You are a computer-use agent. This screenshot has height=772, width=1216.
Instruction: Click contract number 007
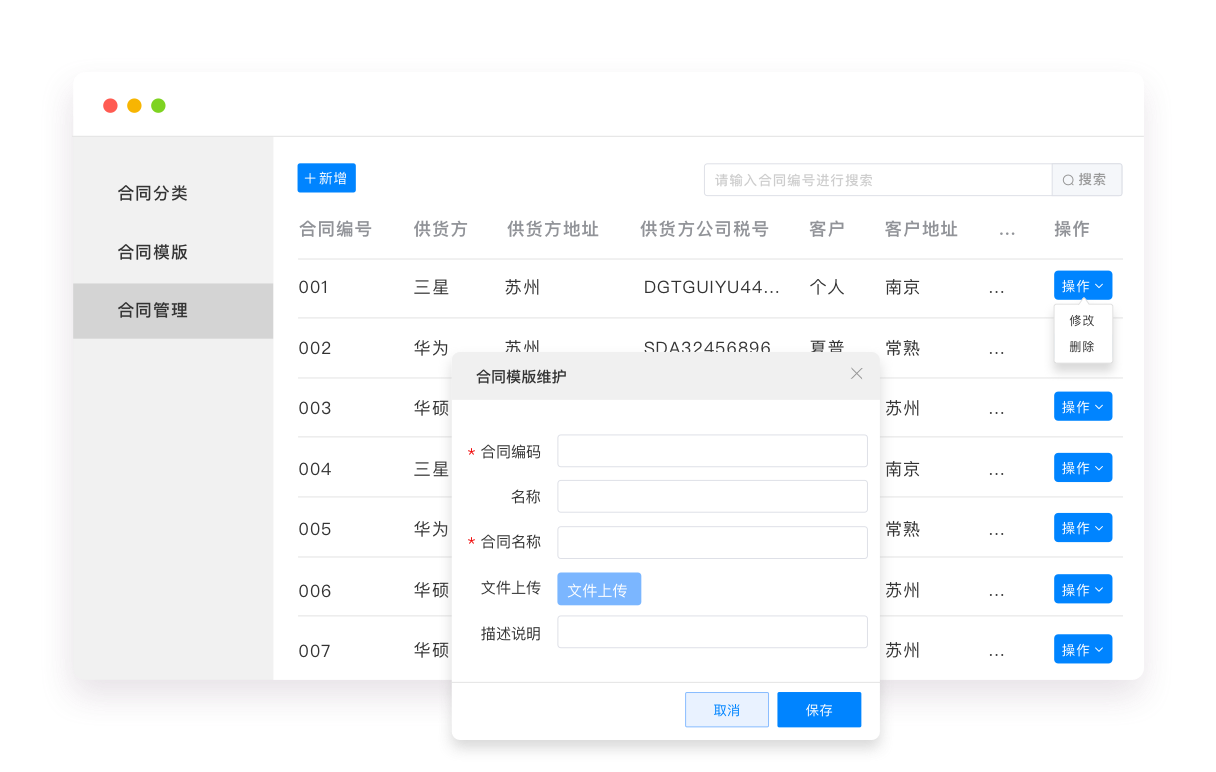[315, 651]
